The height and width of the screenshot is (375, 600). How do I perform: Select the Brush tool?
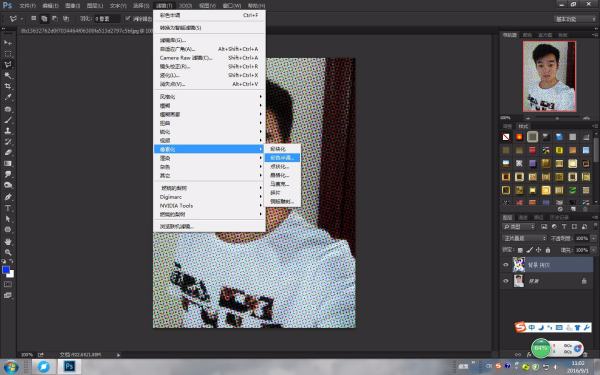[8, 120]
